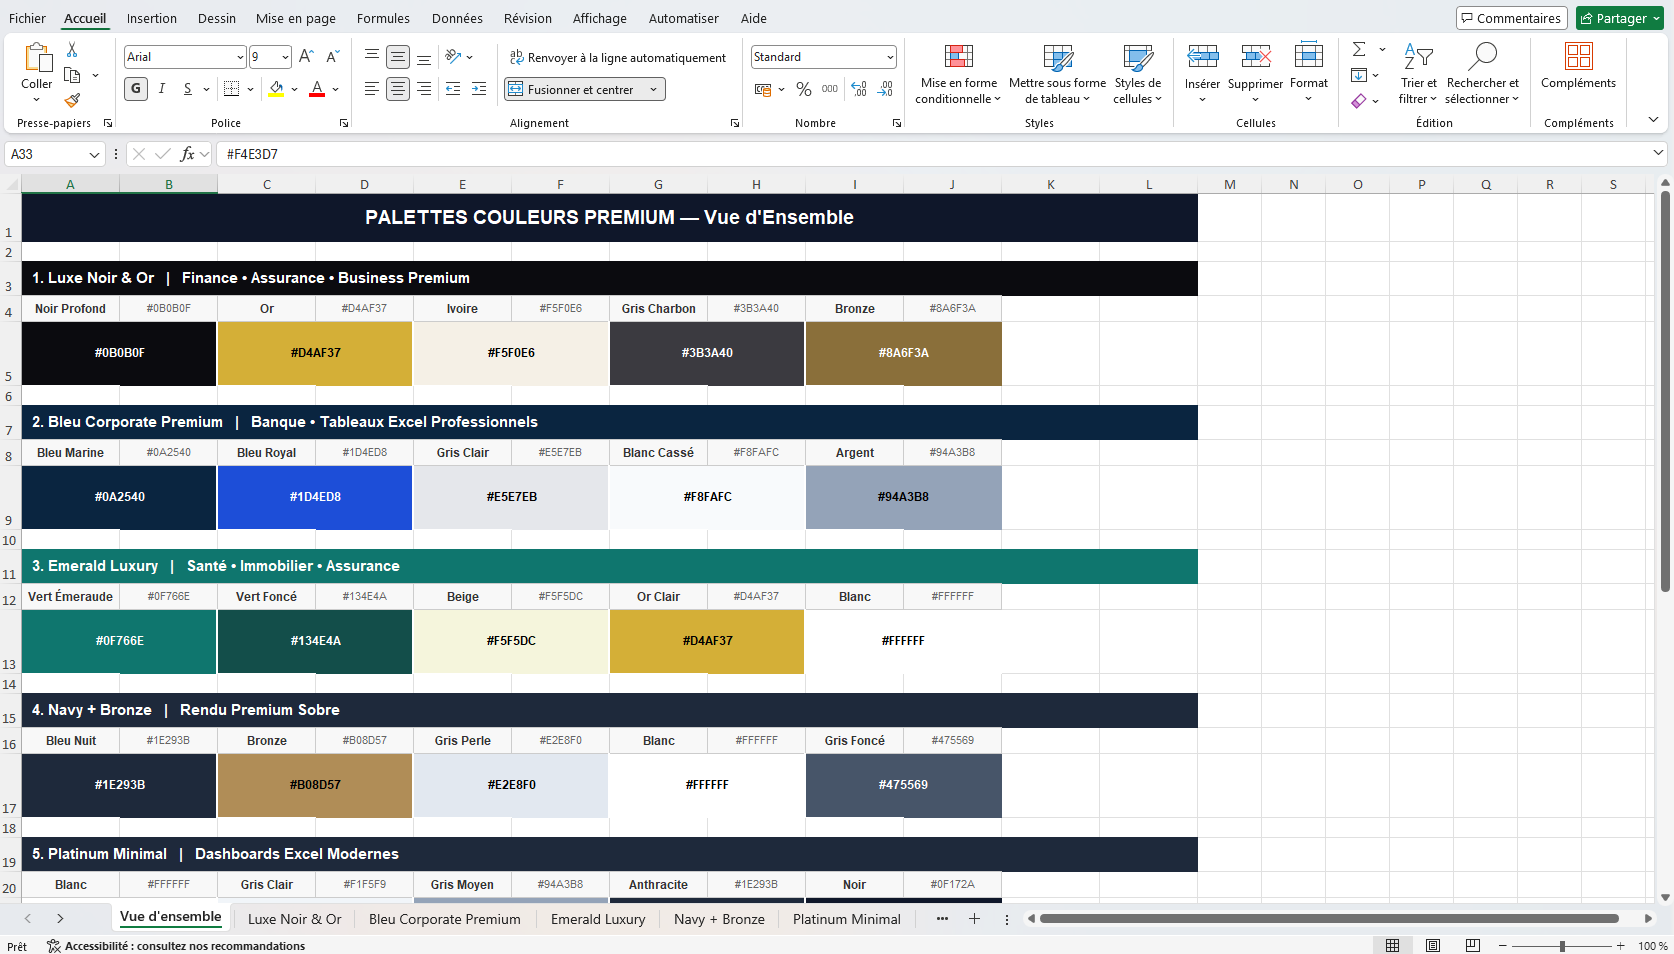This screenshot has height=954, width=1674.
Task: Click the thousands separator 000 icon
Action: click(830, 89)
